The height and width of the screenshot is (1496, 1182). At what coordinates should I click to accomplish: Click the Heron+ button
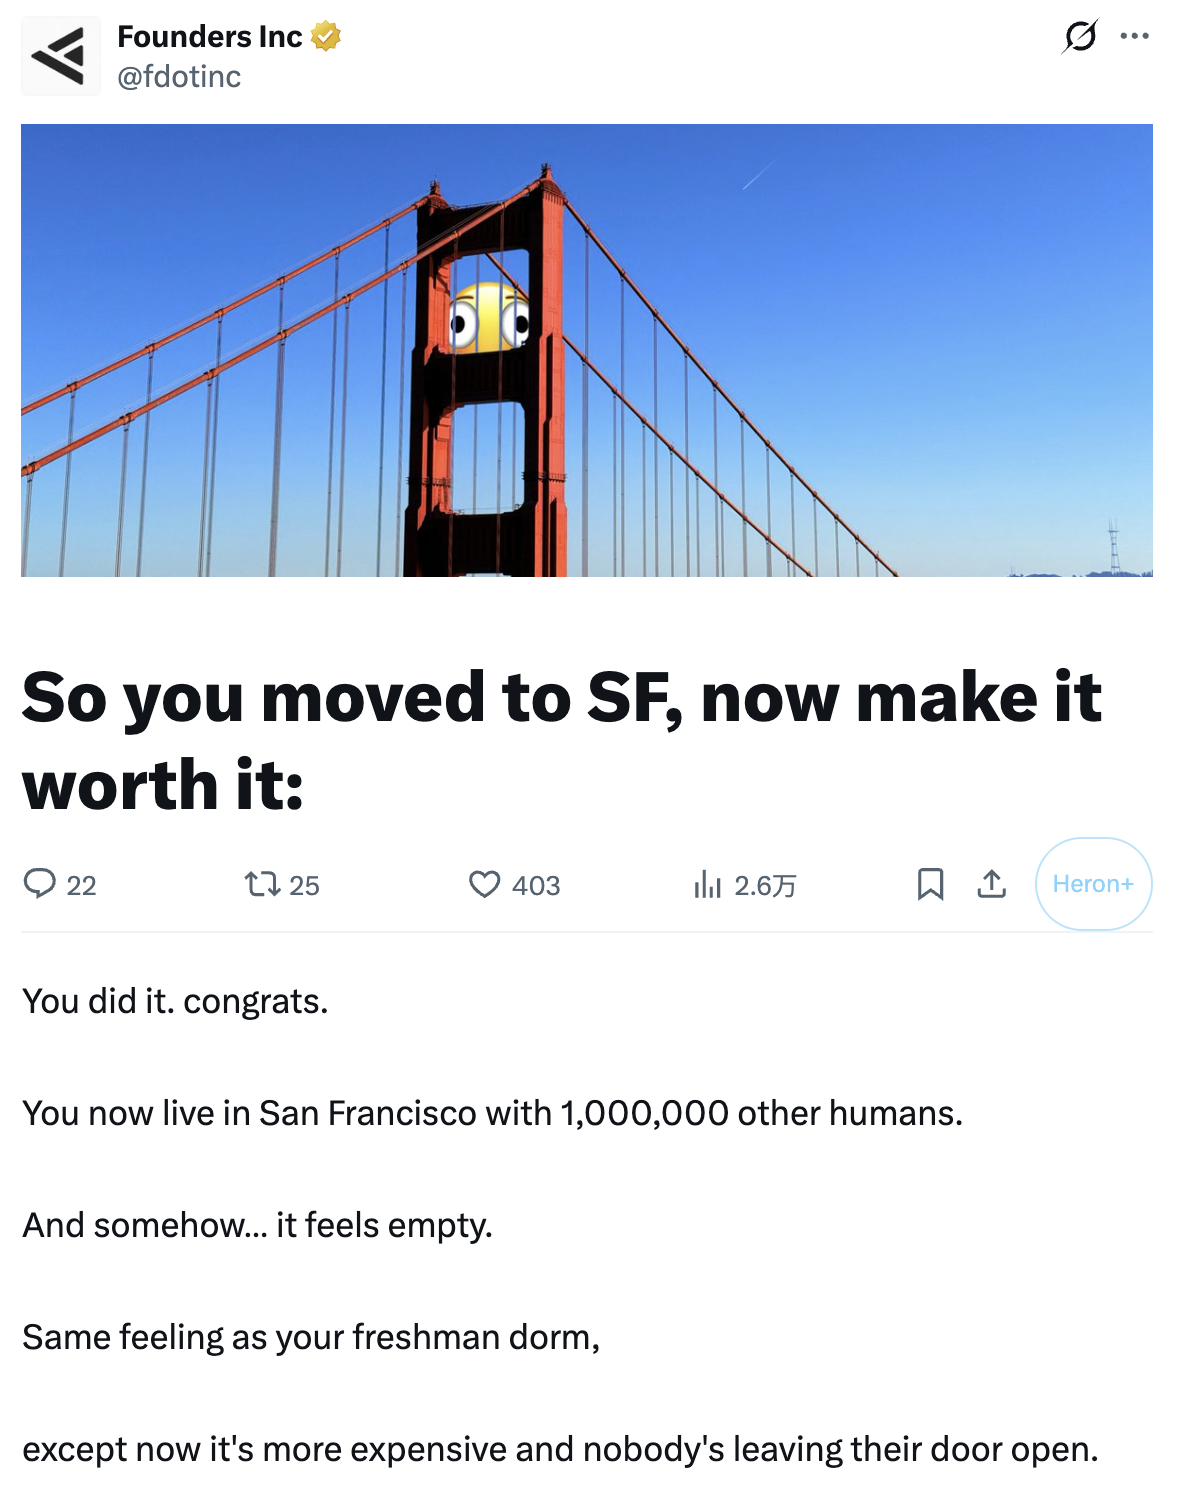1093,884
